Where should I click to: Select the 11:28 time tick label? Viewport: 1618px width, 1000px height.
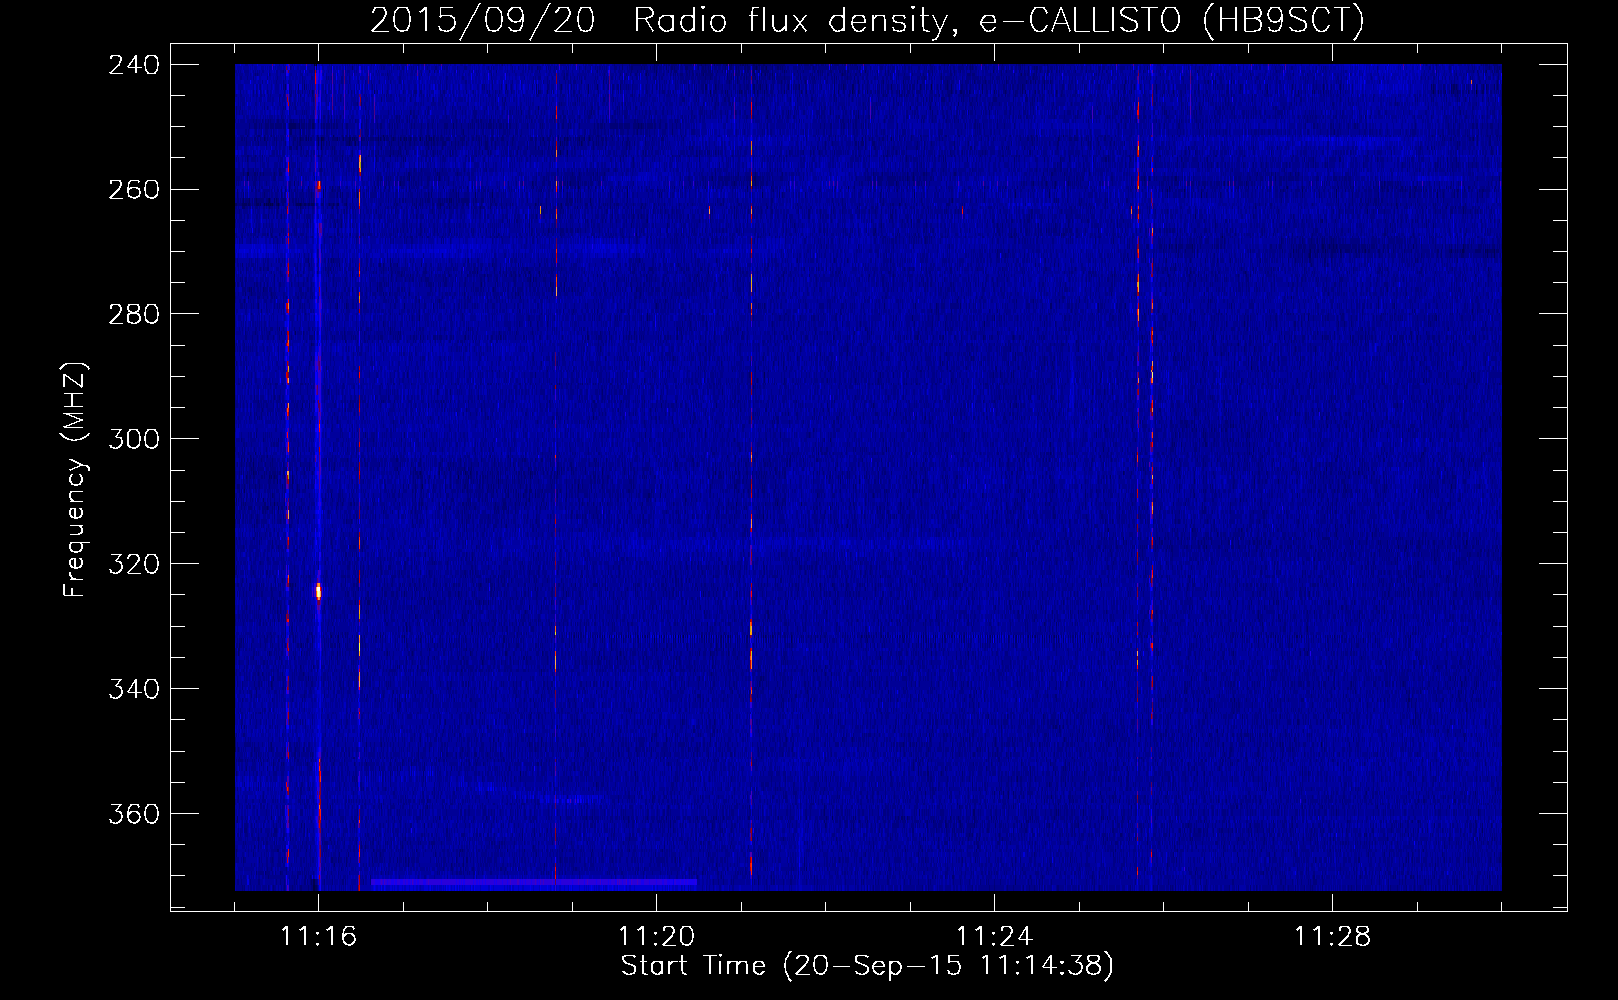click(x=1332, y=936)
